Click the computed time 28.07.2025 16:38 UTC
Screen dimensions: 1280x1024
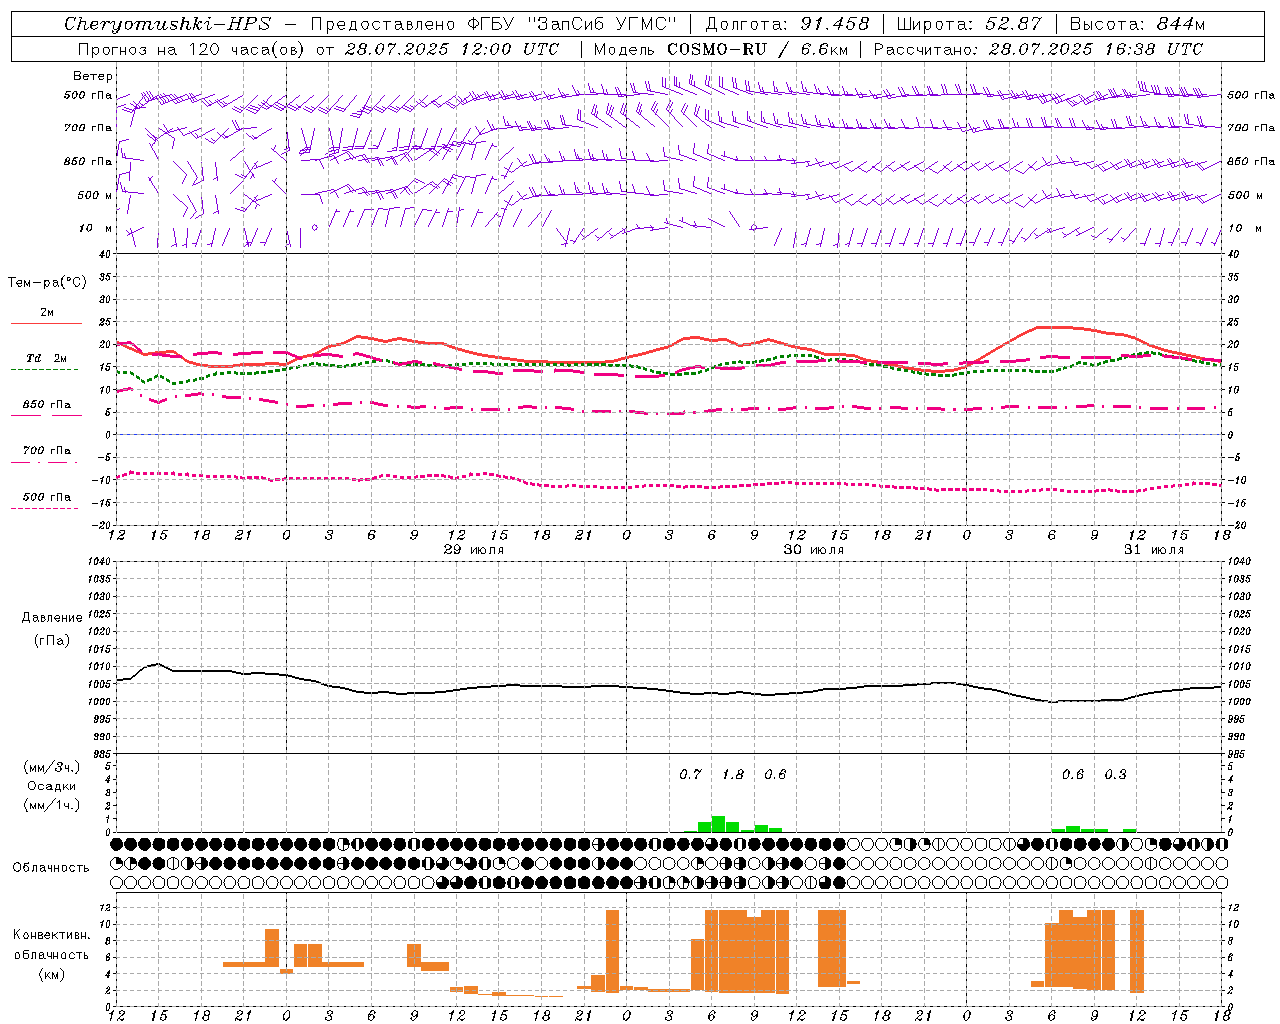point(1096,49)
